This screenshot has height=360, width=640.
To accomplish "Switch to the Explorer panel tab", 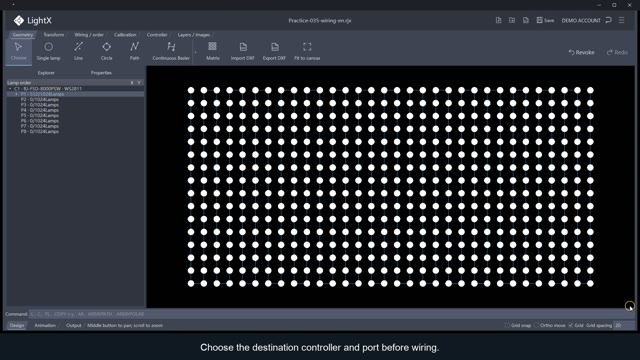I will pyautogui.click(x=46, y=73).
